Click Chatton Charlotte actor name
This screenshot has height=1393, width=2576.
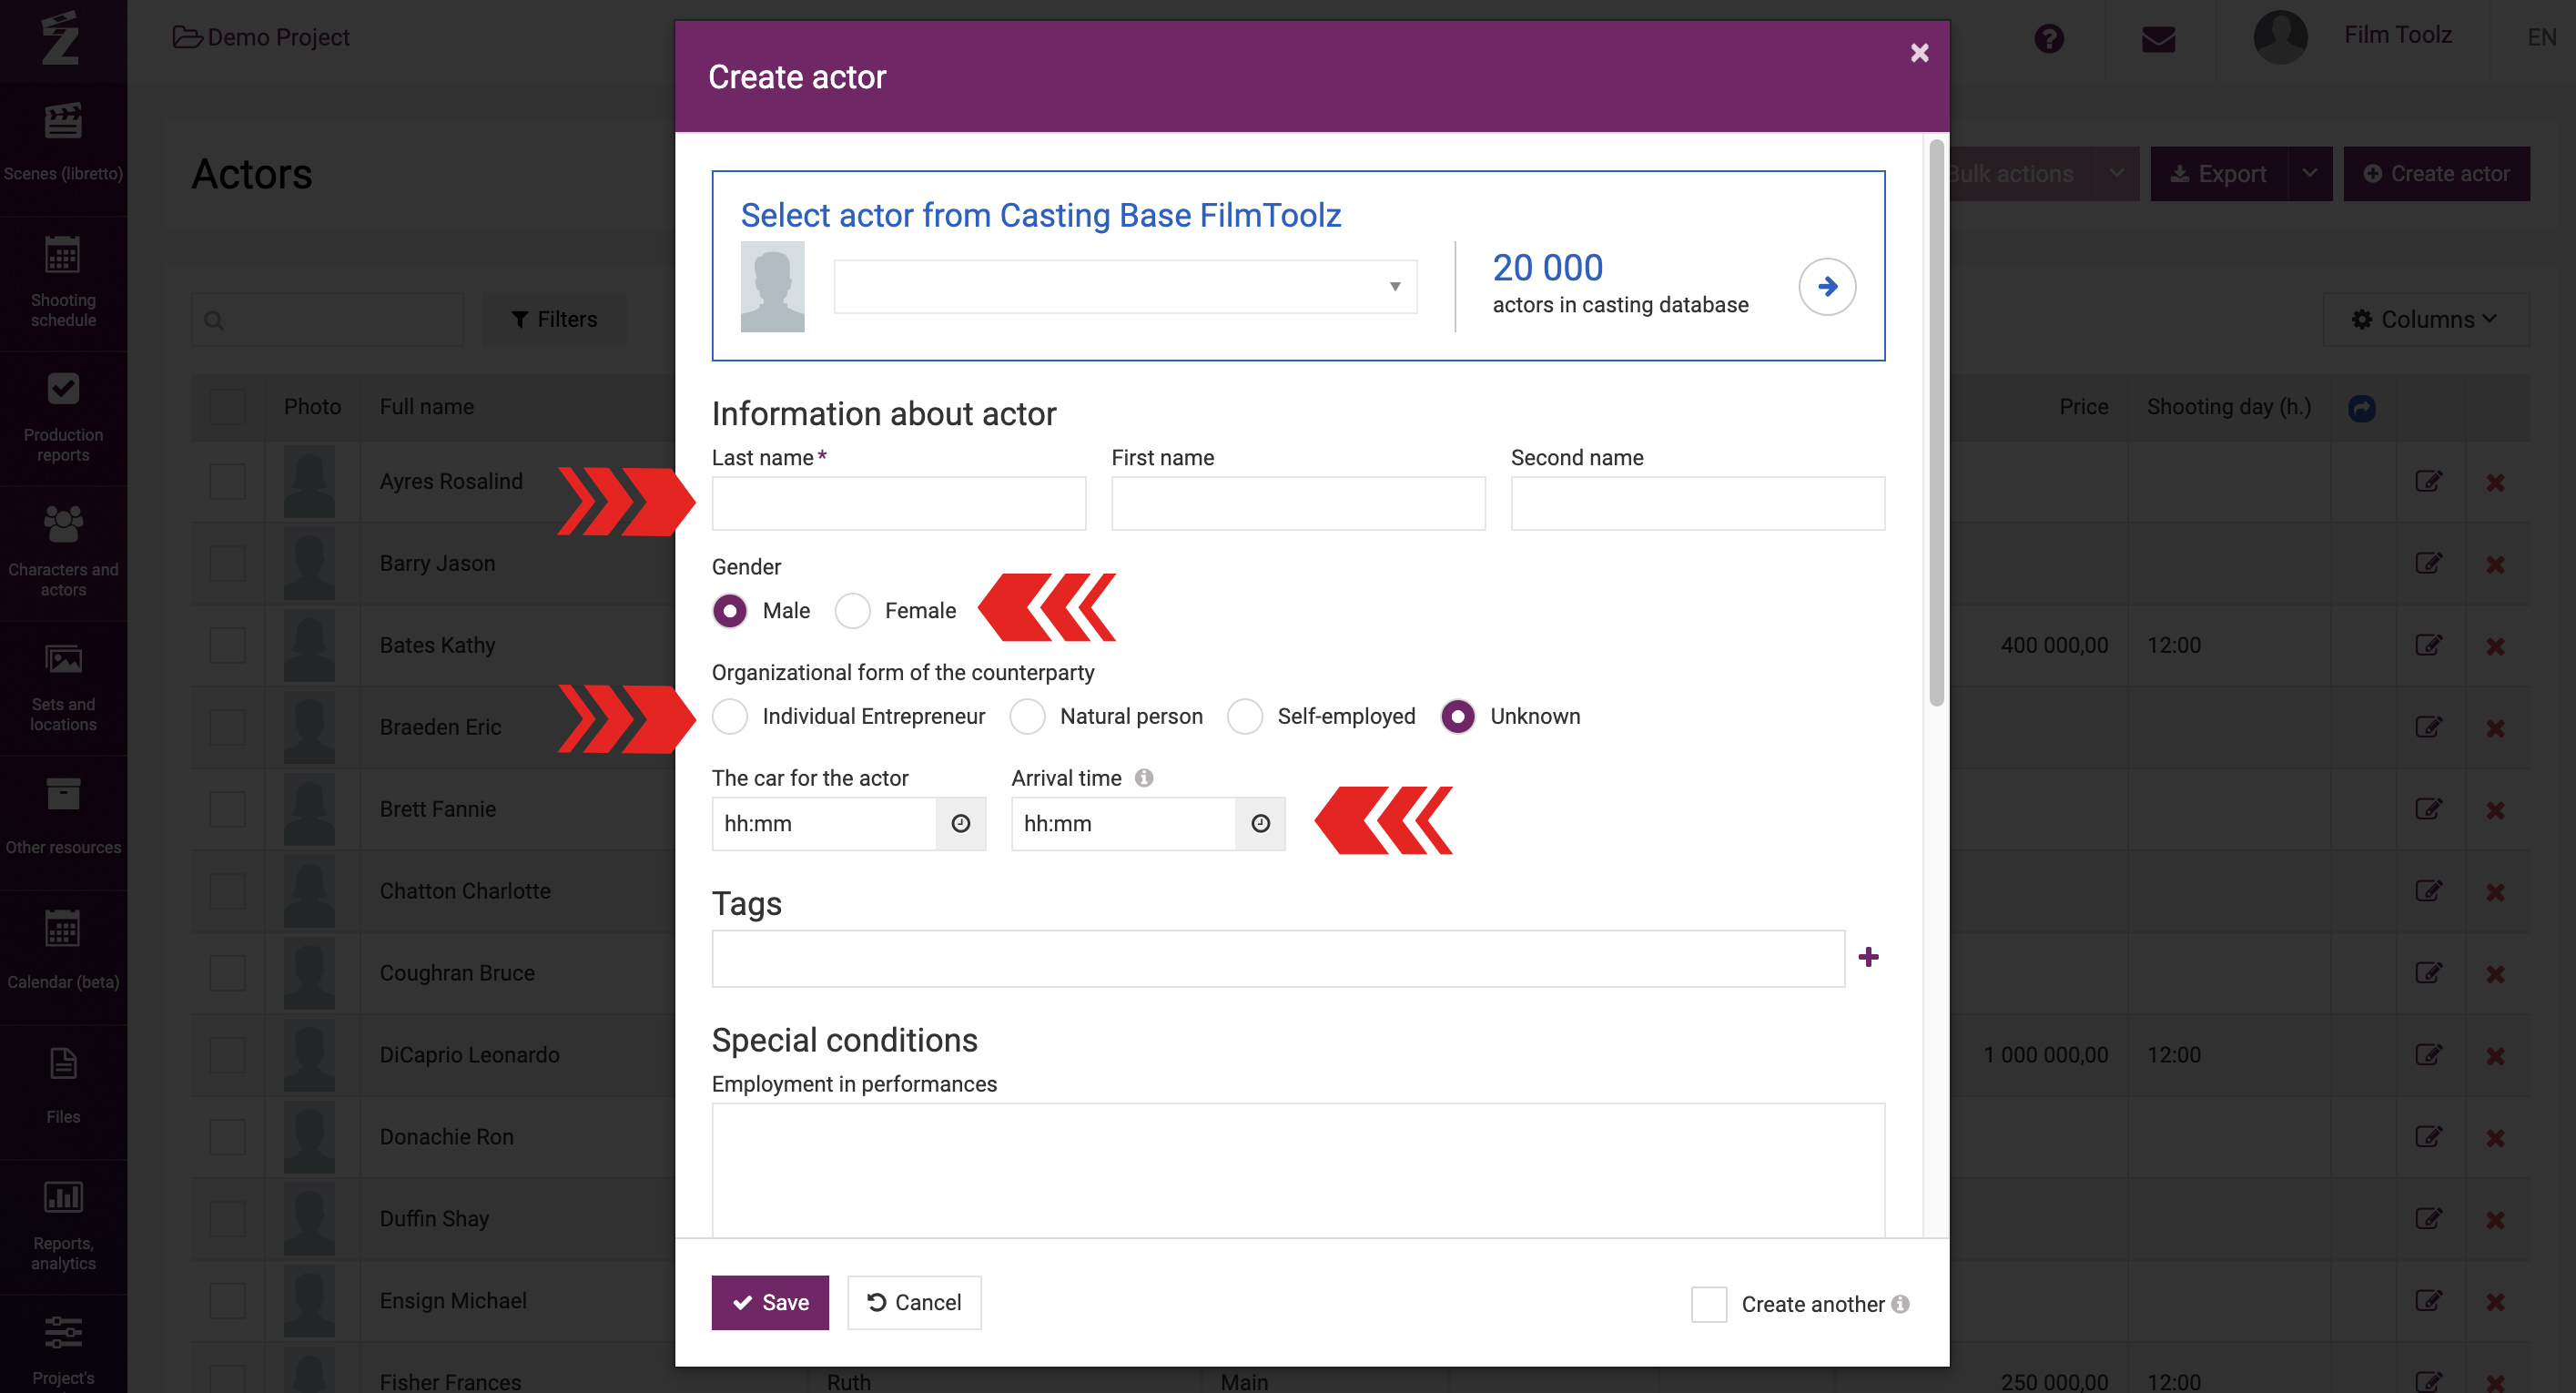[465, 892]
